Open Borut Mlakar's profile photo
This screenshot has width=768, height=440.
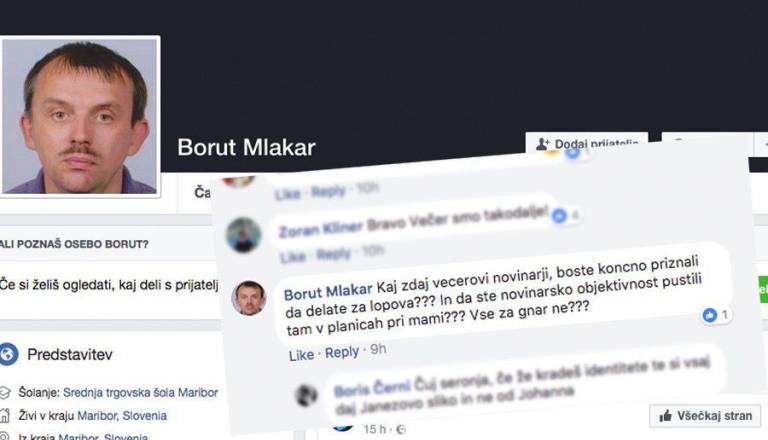[x=80, y=116]
